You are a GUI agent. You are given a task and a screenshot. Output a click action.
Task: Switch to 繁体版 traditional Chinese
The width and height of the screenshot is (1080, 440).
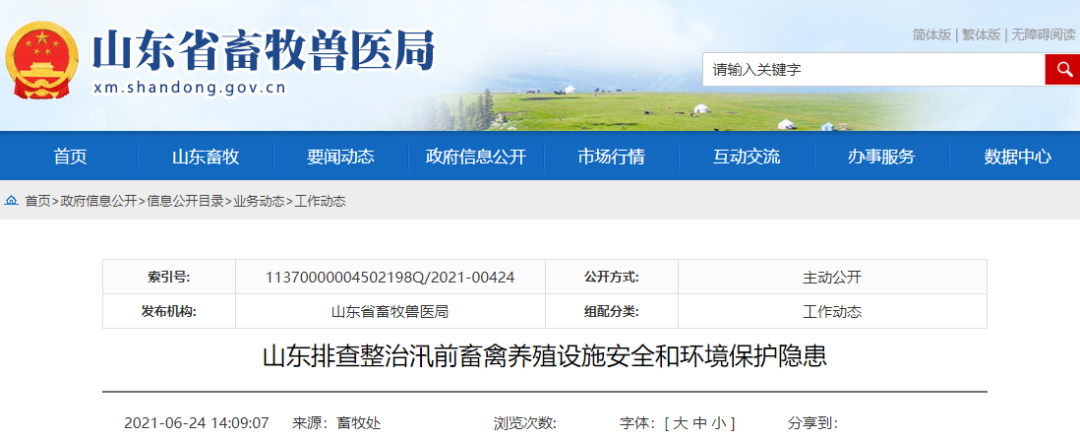point(981,35)
